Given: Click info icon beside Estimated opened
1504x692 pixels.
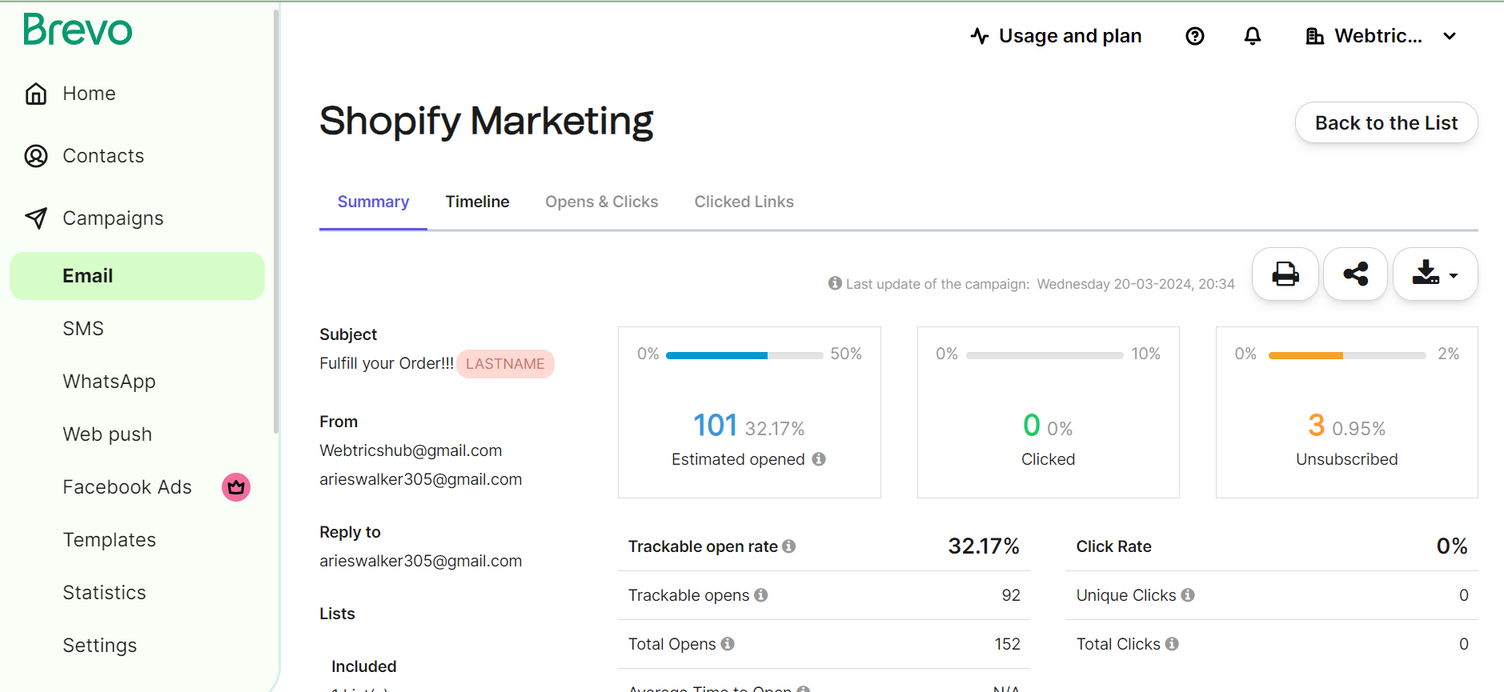Looking at the screenshot, I should click(x=819, y=459).
